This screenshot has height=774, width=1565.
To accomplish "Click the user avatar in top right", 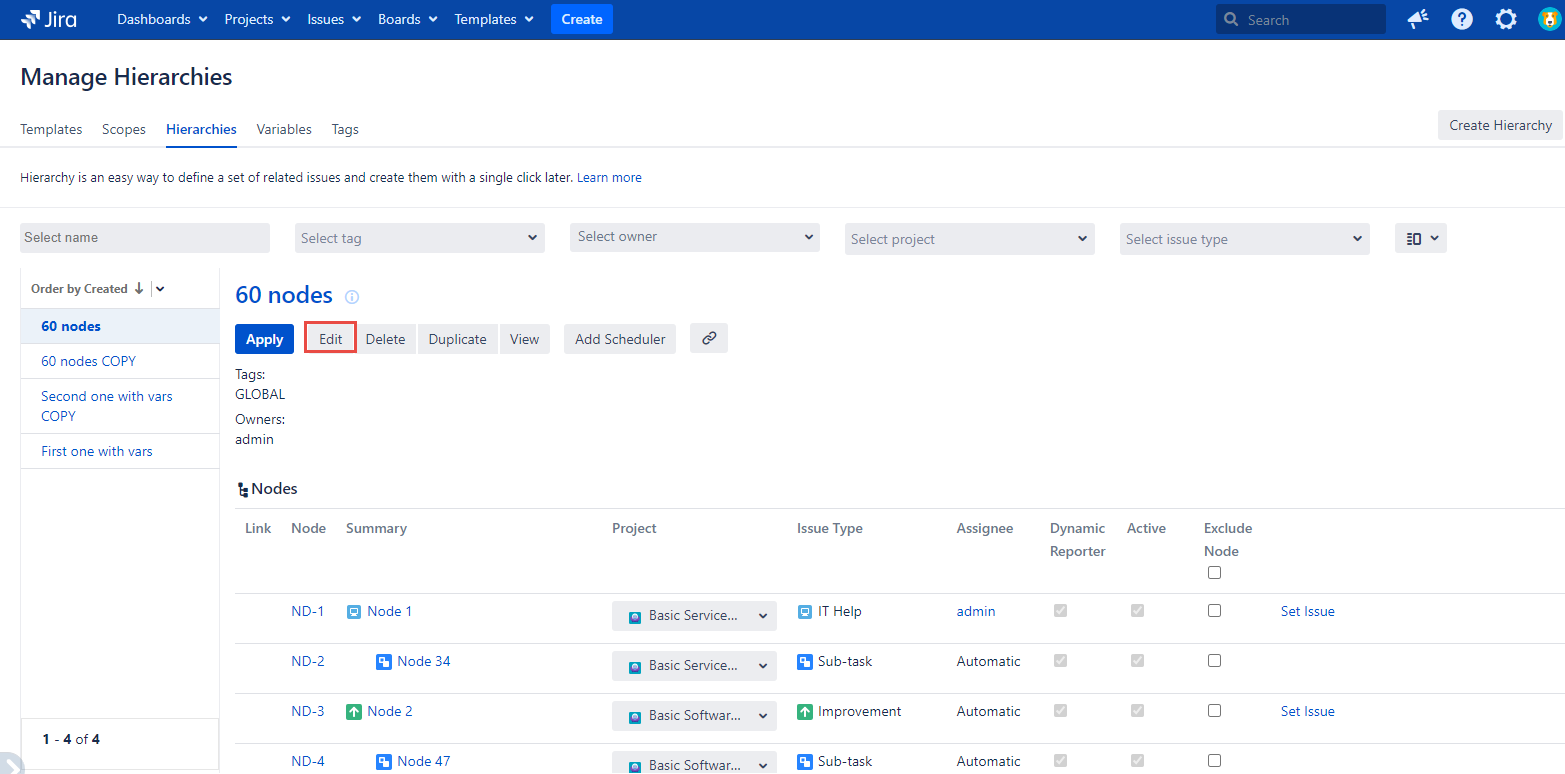I will pyautogui.click(x=1549, y=19).
